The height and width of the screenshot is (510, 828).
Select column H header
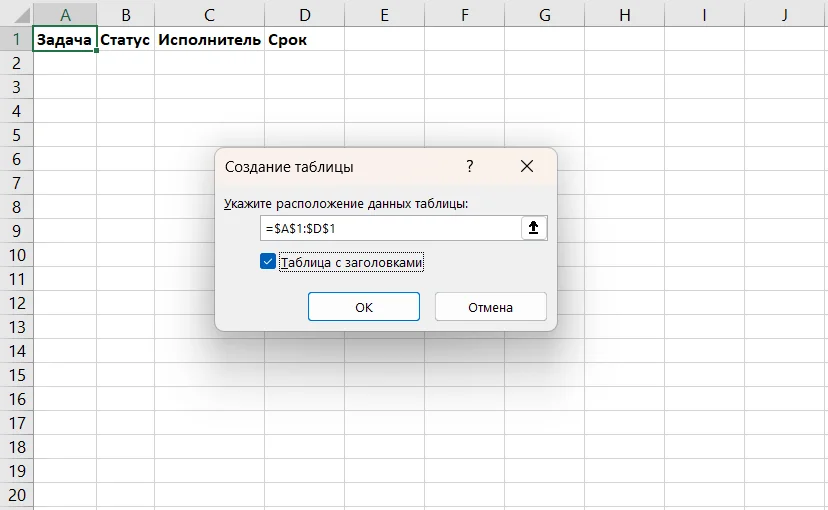(625, 14)
